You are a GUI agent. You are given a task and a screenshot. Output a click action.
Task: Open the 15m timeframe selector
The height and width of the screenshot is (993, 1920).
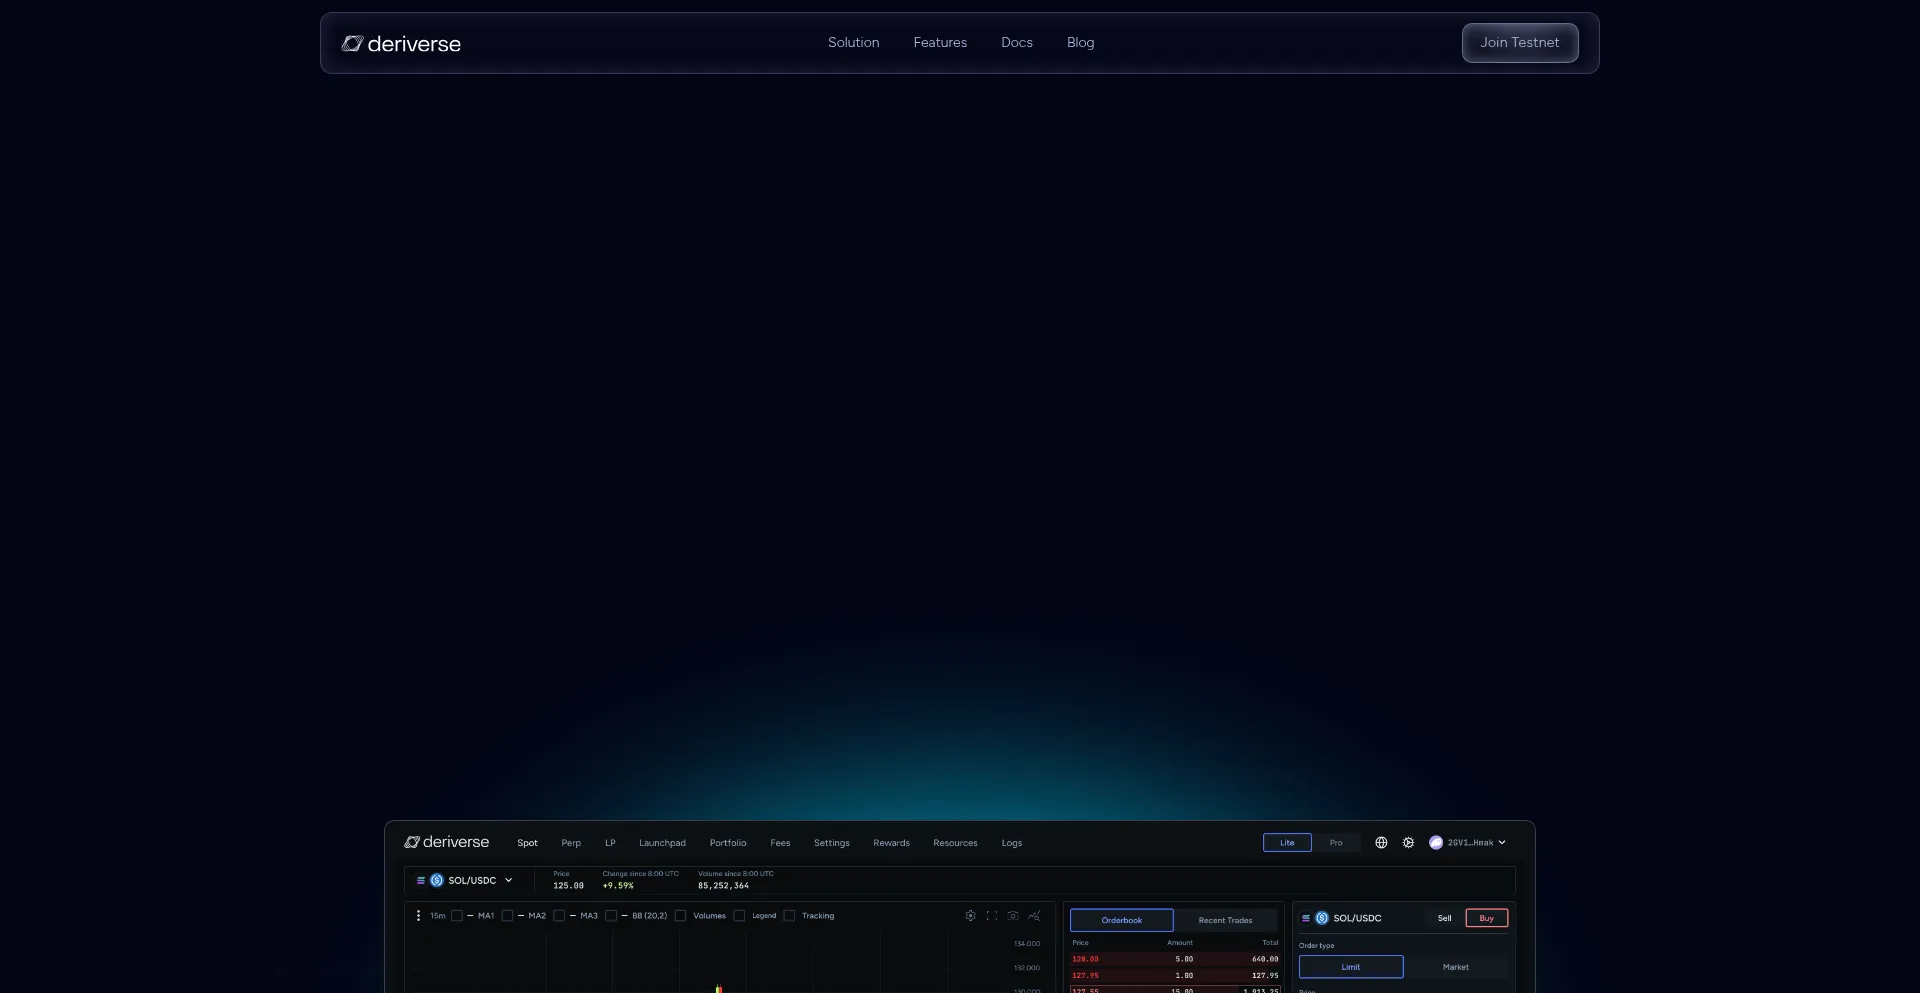point(438,916)
